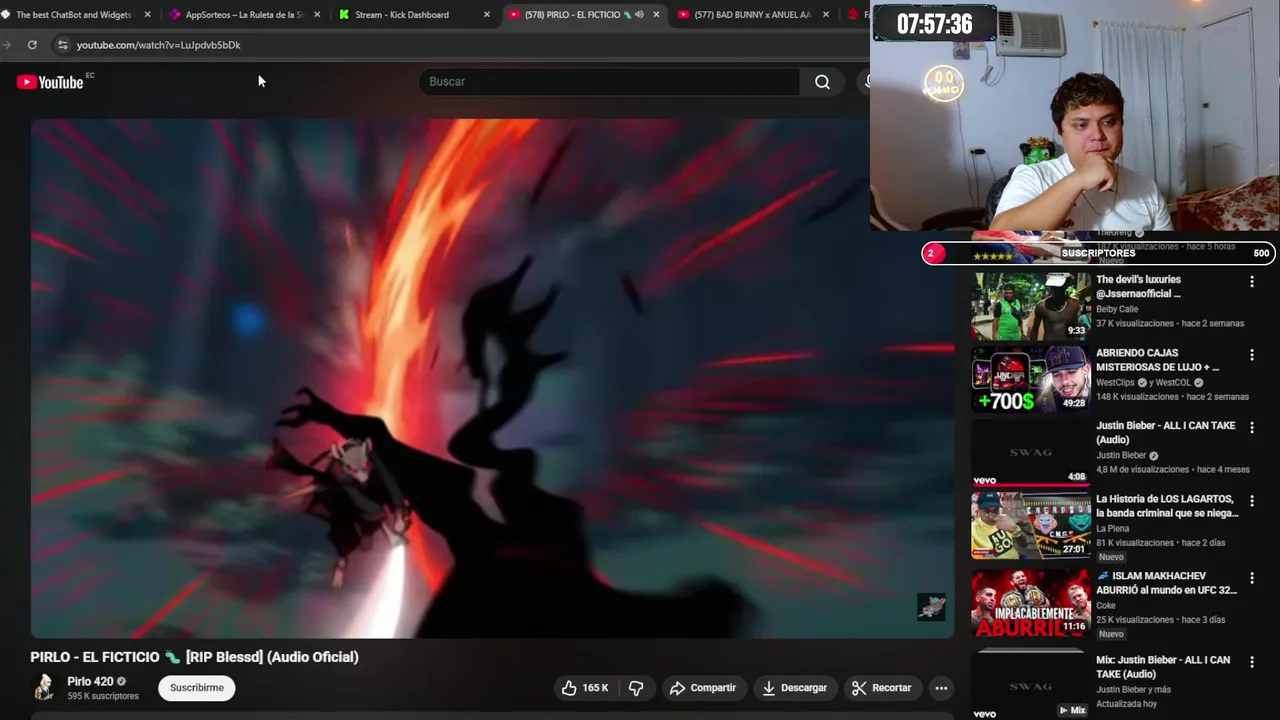Open La Plena channel name

[1113, 528]
